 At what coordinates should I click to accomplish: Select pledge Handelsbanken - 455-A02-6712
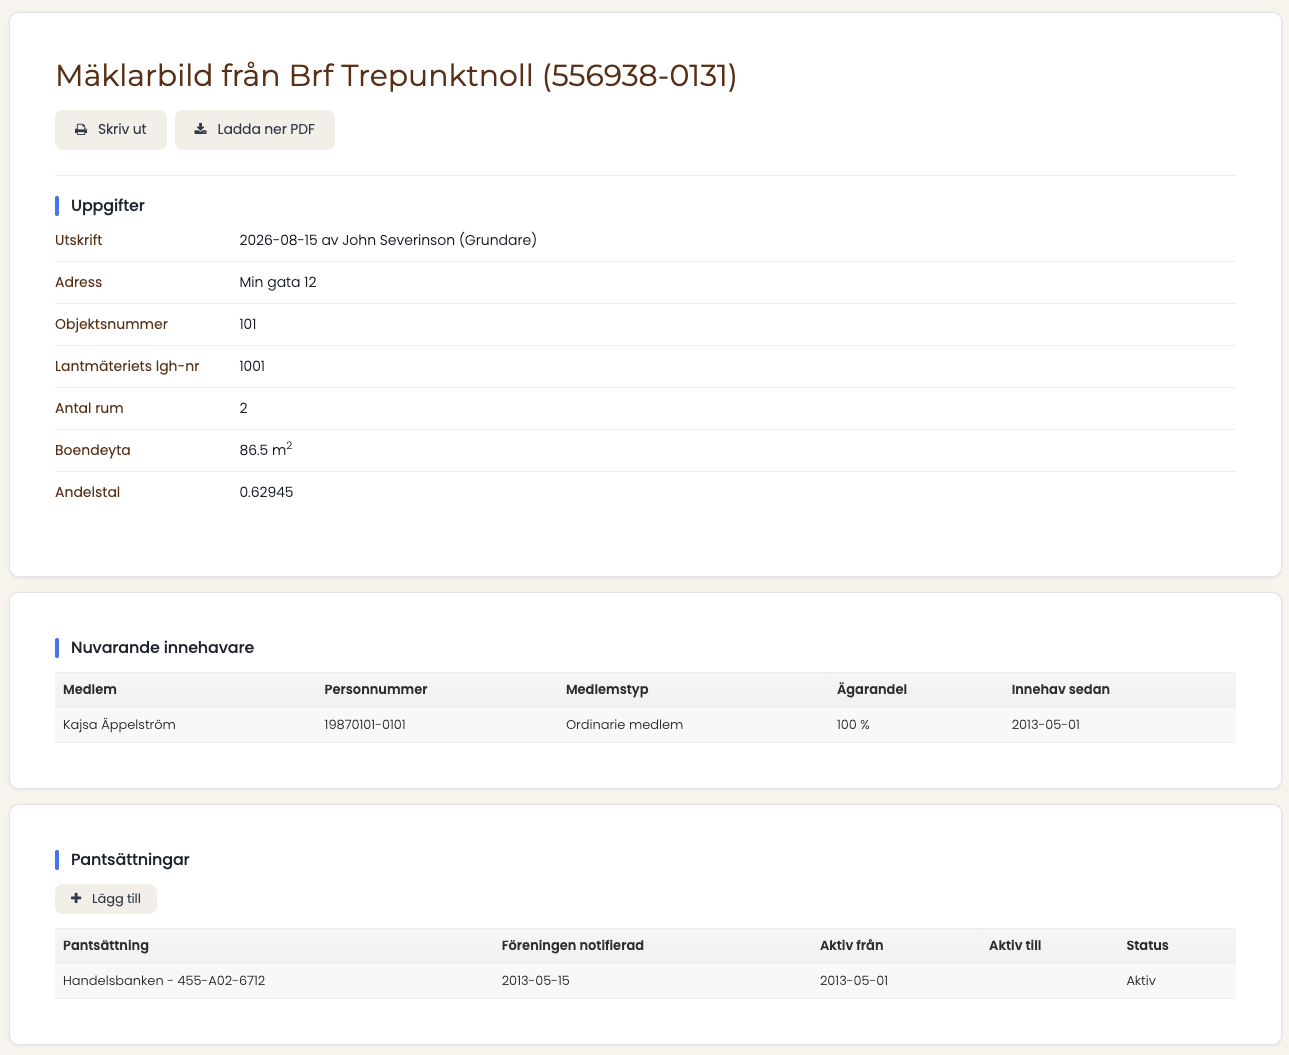click(x=164, y=981)
